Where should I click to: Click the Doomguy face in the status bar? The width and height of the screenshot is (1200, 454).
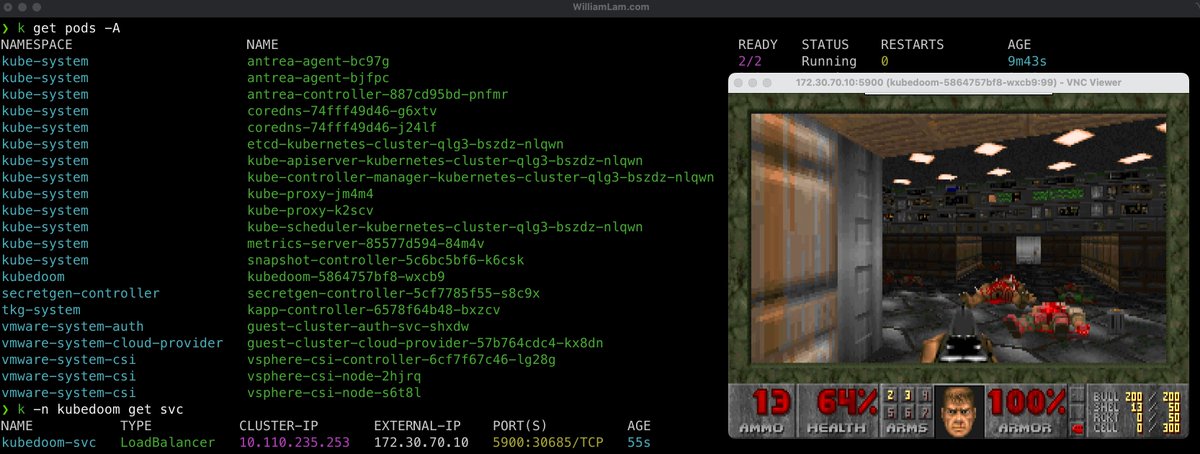[x=960, y=411]
